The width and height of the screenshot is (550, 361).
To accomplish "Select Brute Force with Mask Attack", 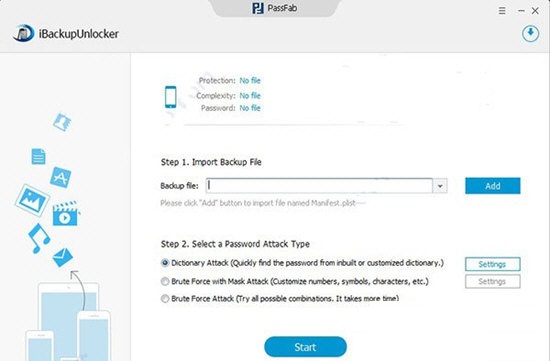I will [x=165, y=281].
